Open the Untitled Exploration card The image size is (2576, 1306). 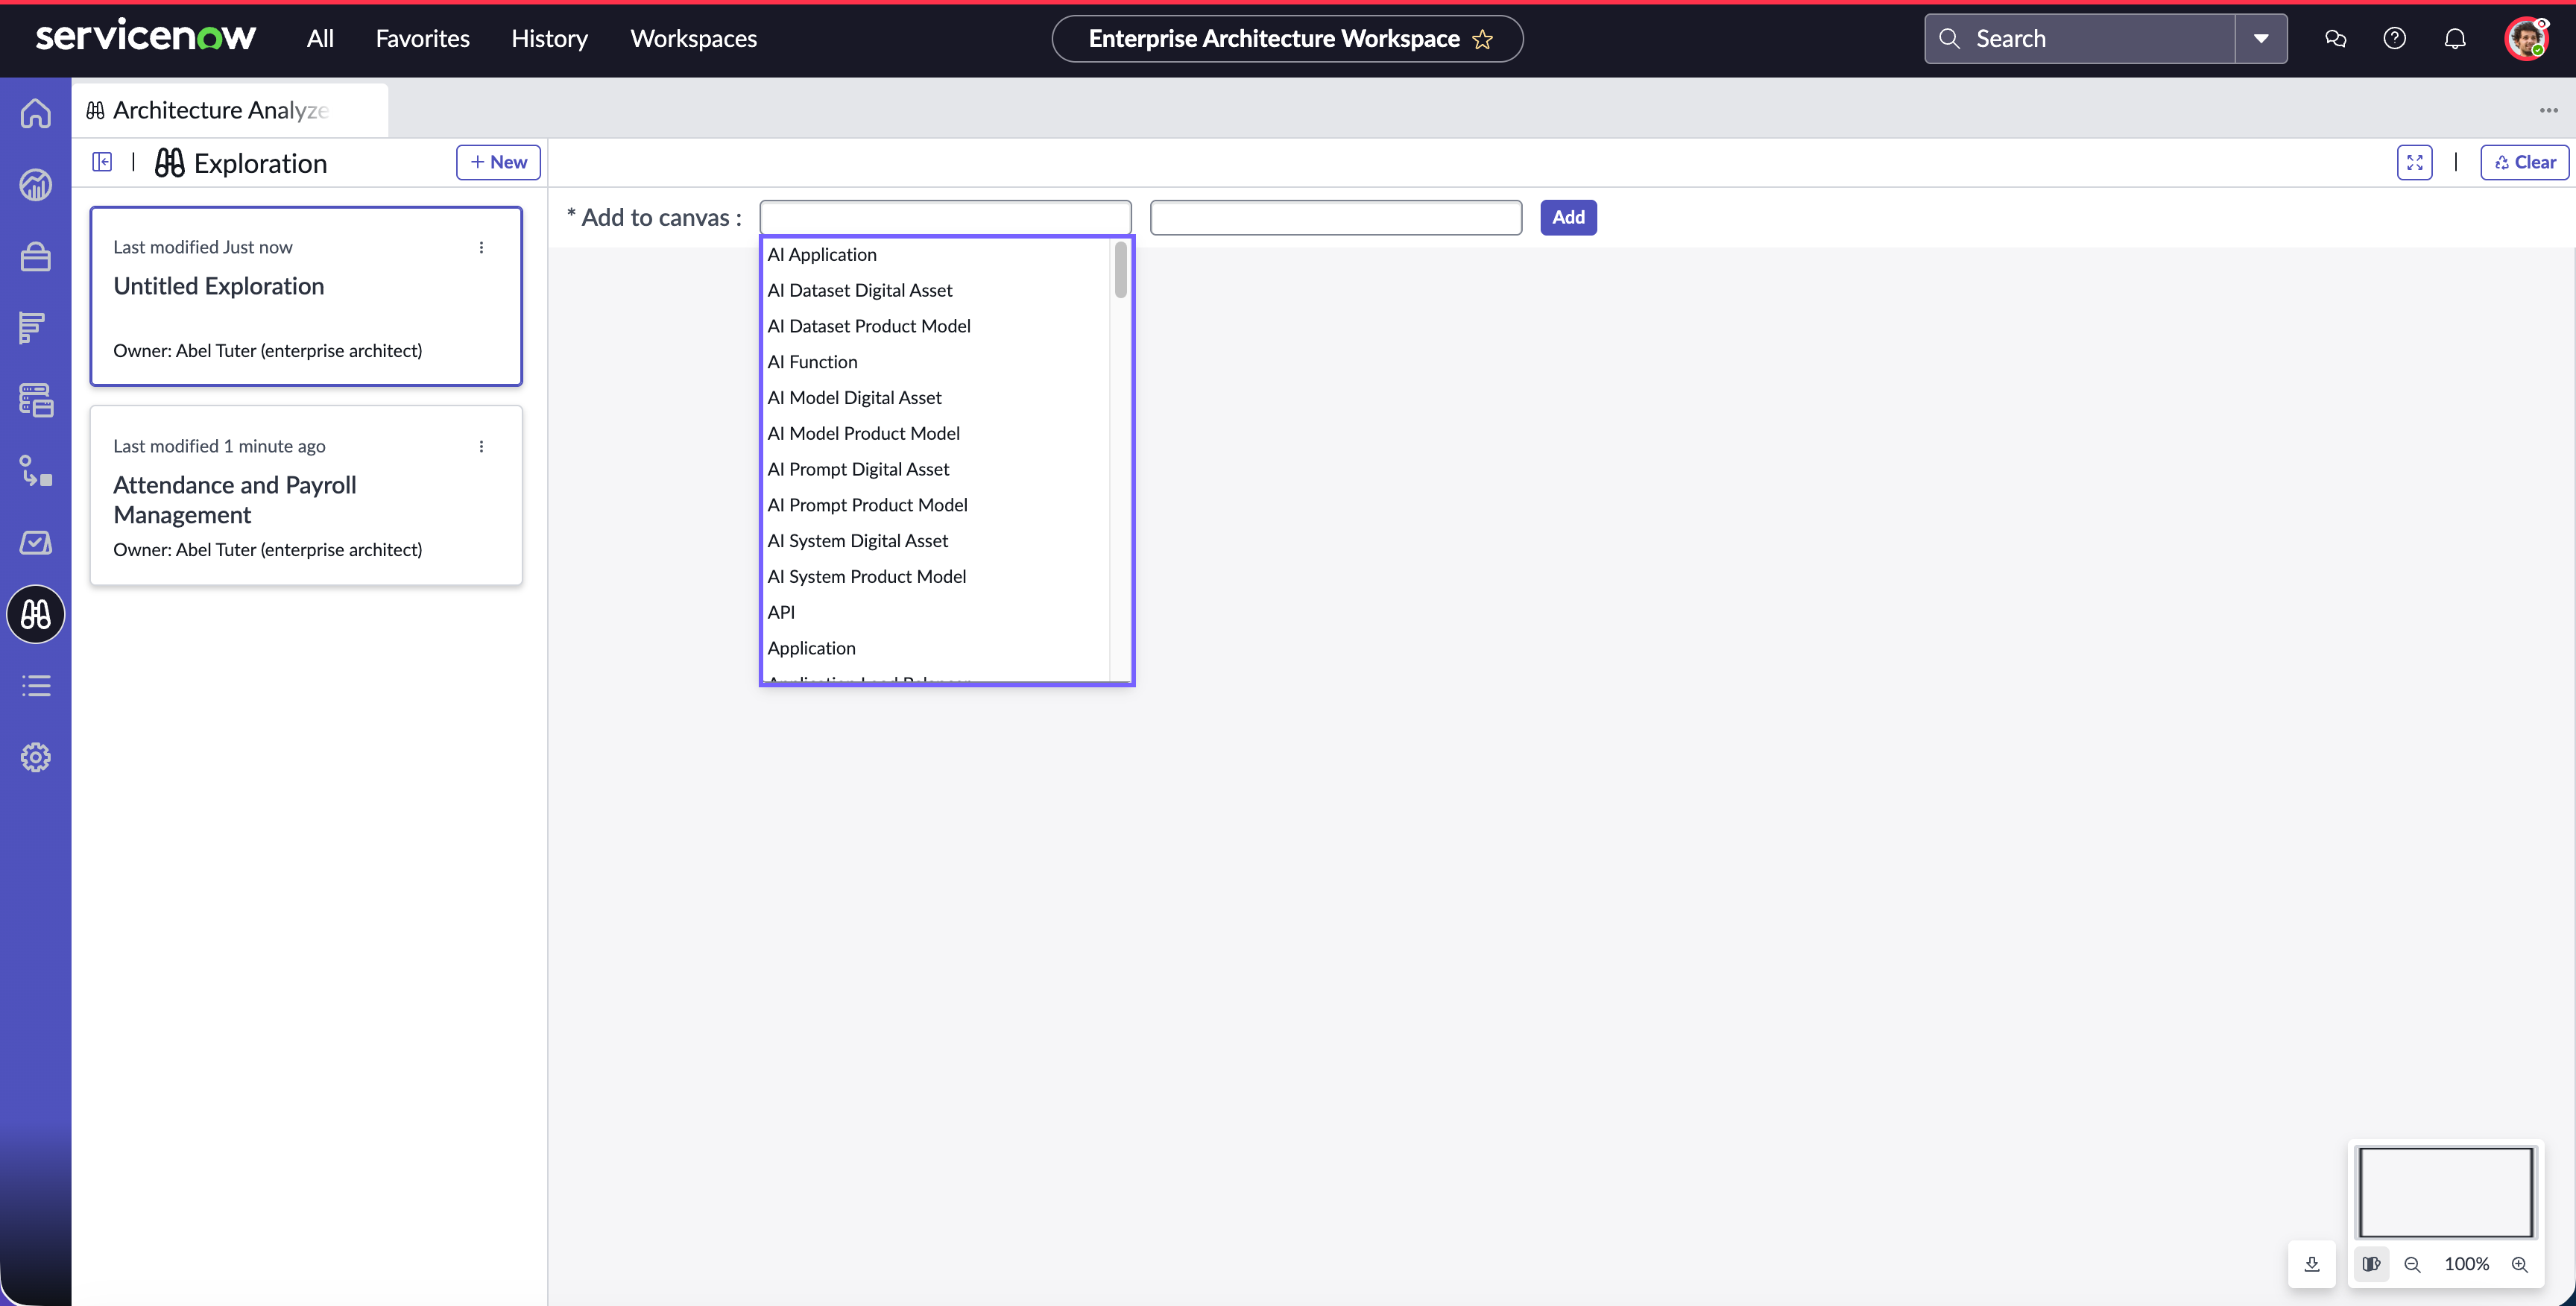306,296
